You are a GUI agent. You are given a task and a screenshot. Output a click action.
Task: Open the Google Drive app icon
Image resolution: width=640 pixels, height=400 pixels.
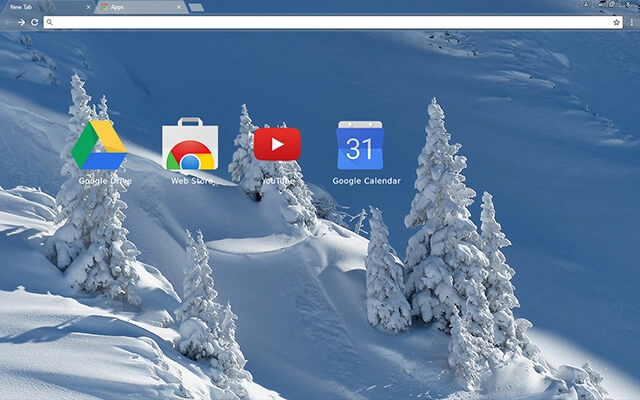click(x=99, y=145)
